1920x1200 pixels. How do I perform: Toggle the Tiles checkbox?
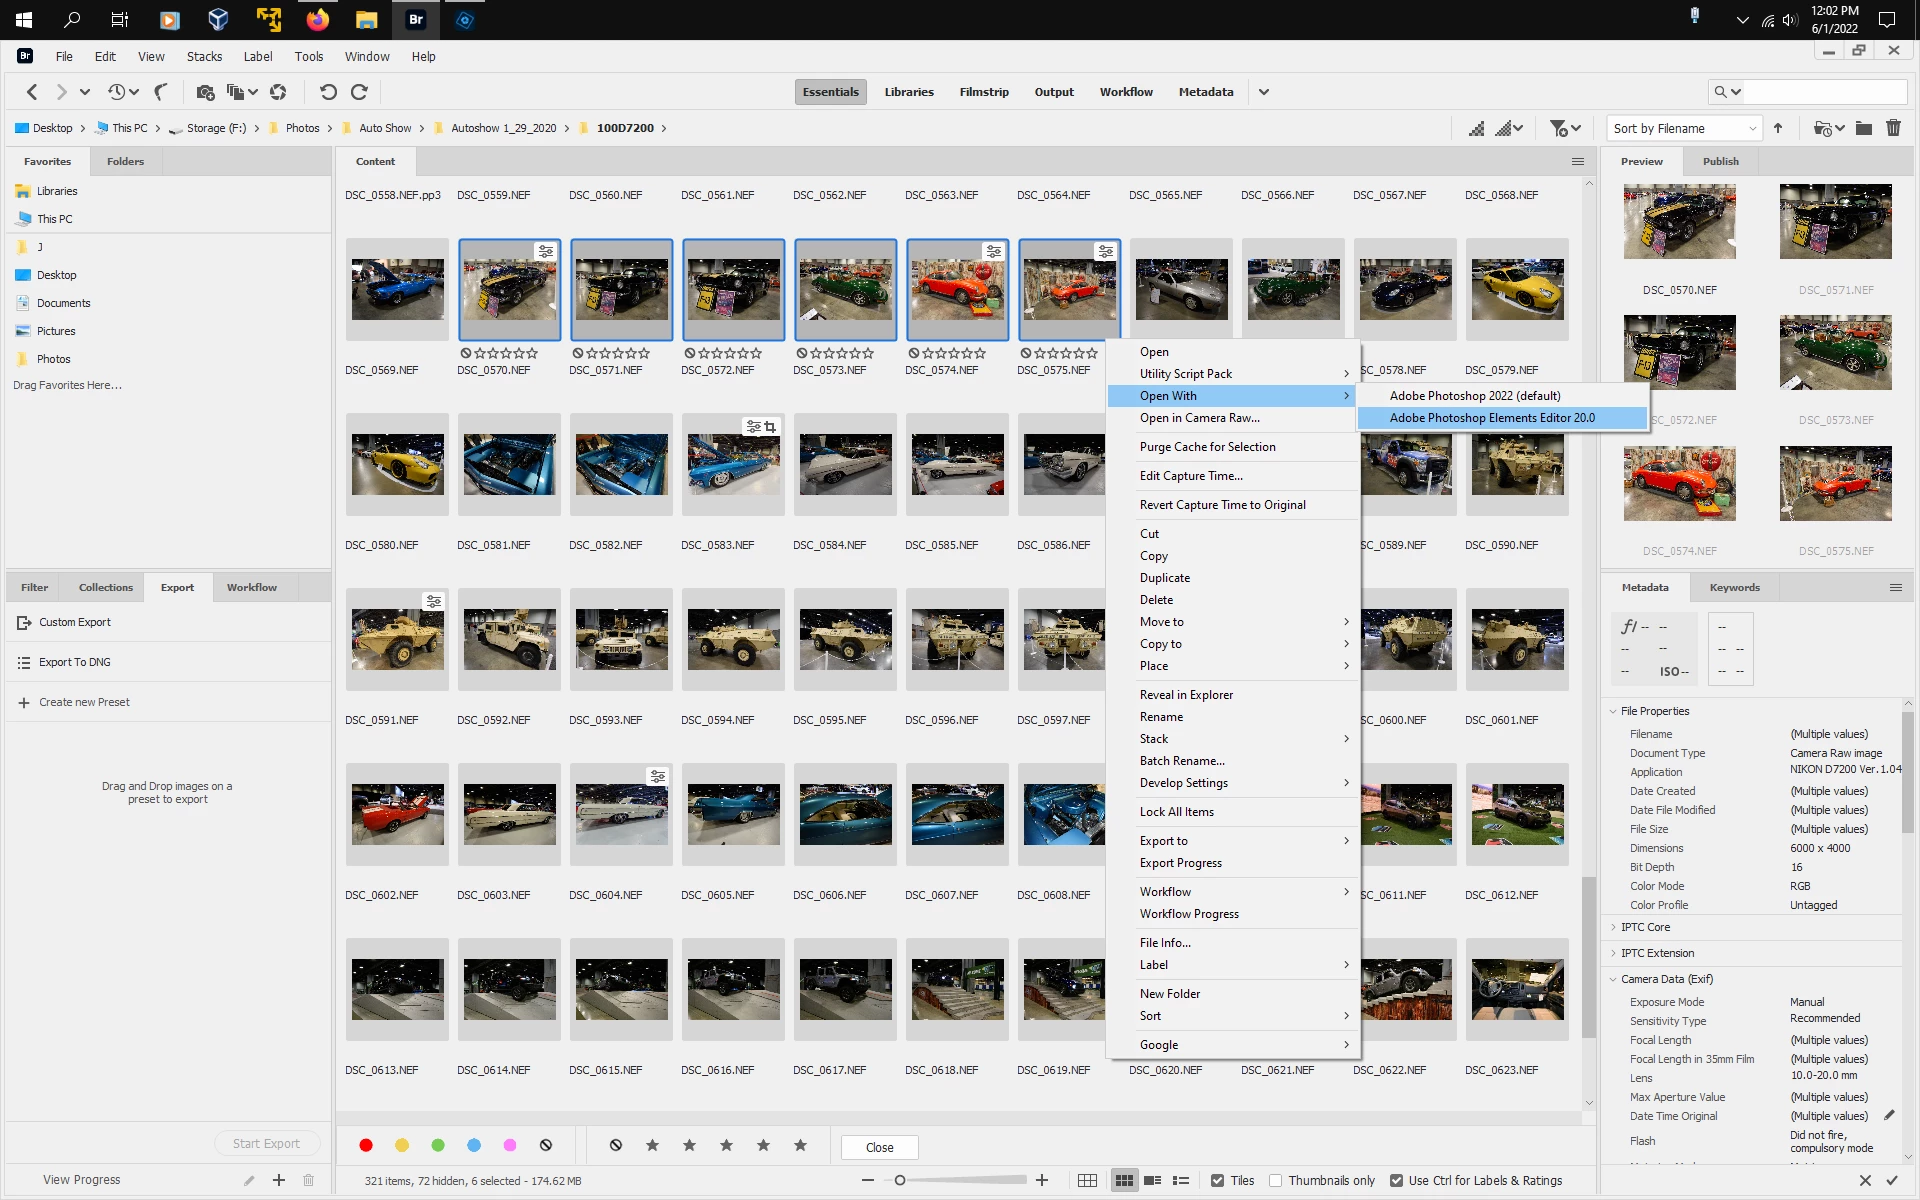coord(1217,1181)
